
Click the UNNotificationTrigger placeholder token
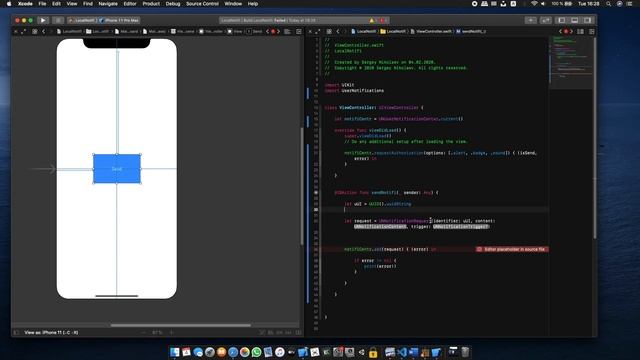(x=461, y=227)
